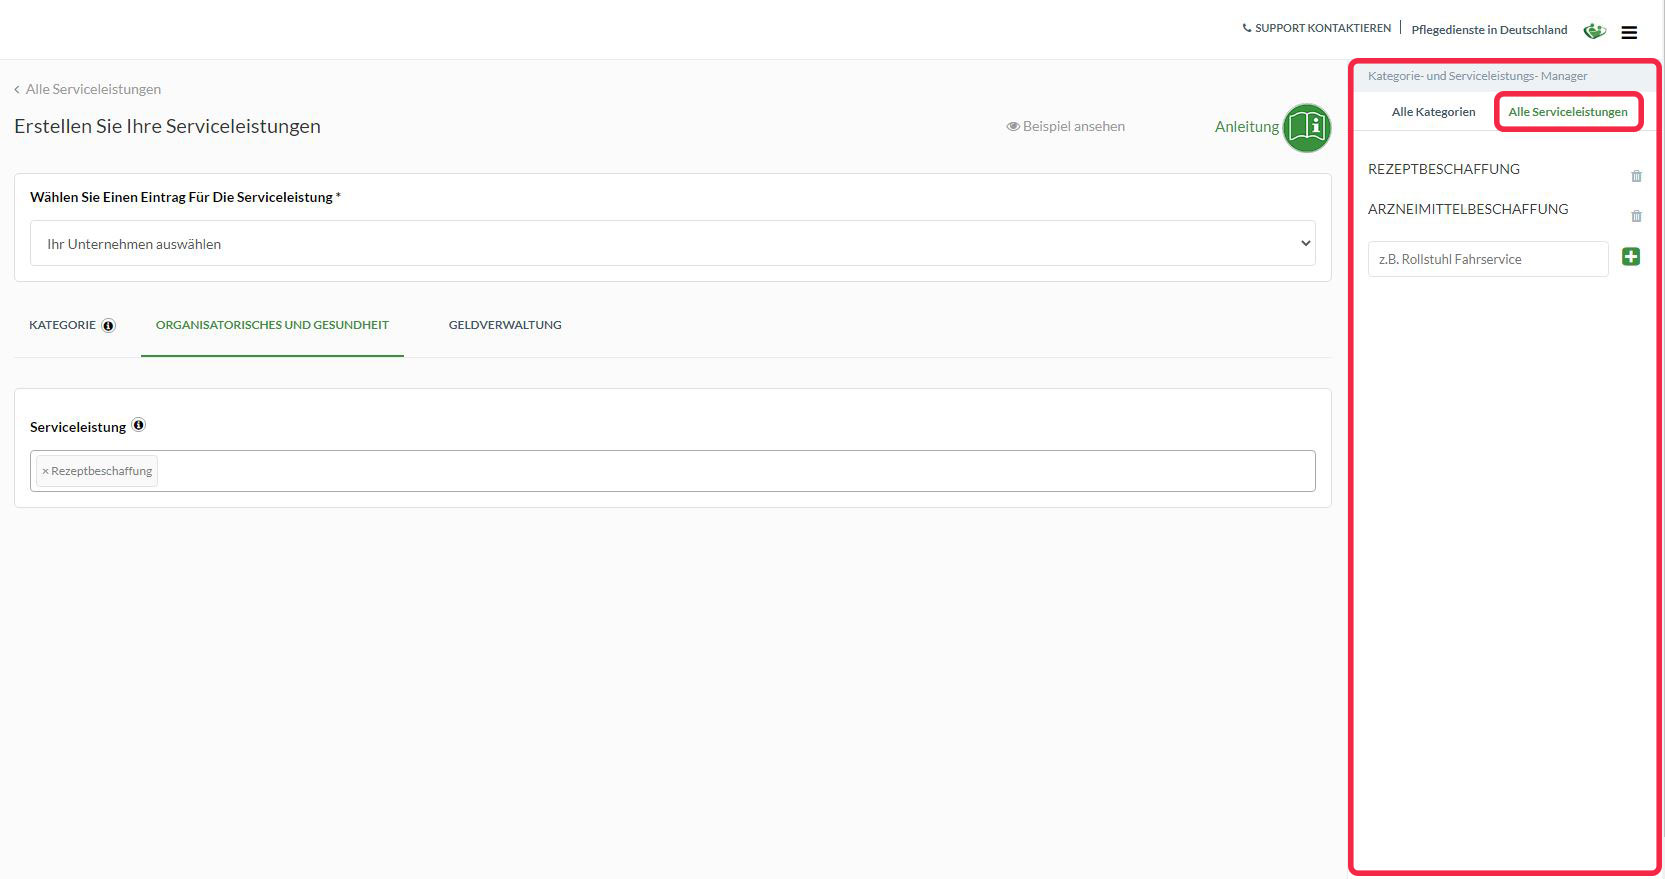Screen dimensions: 1665x879
Task: Switch to the Geldverwaltung tab
Action: (505, 325)
